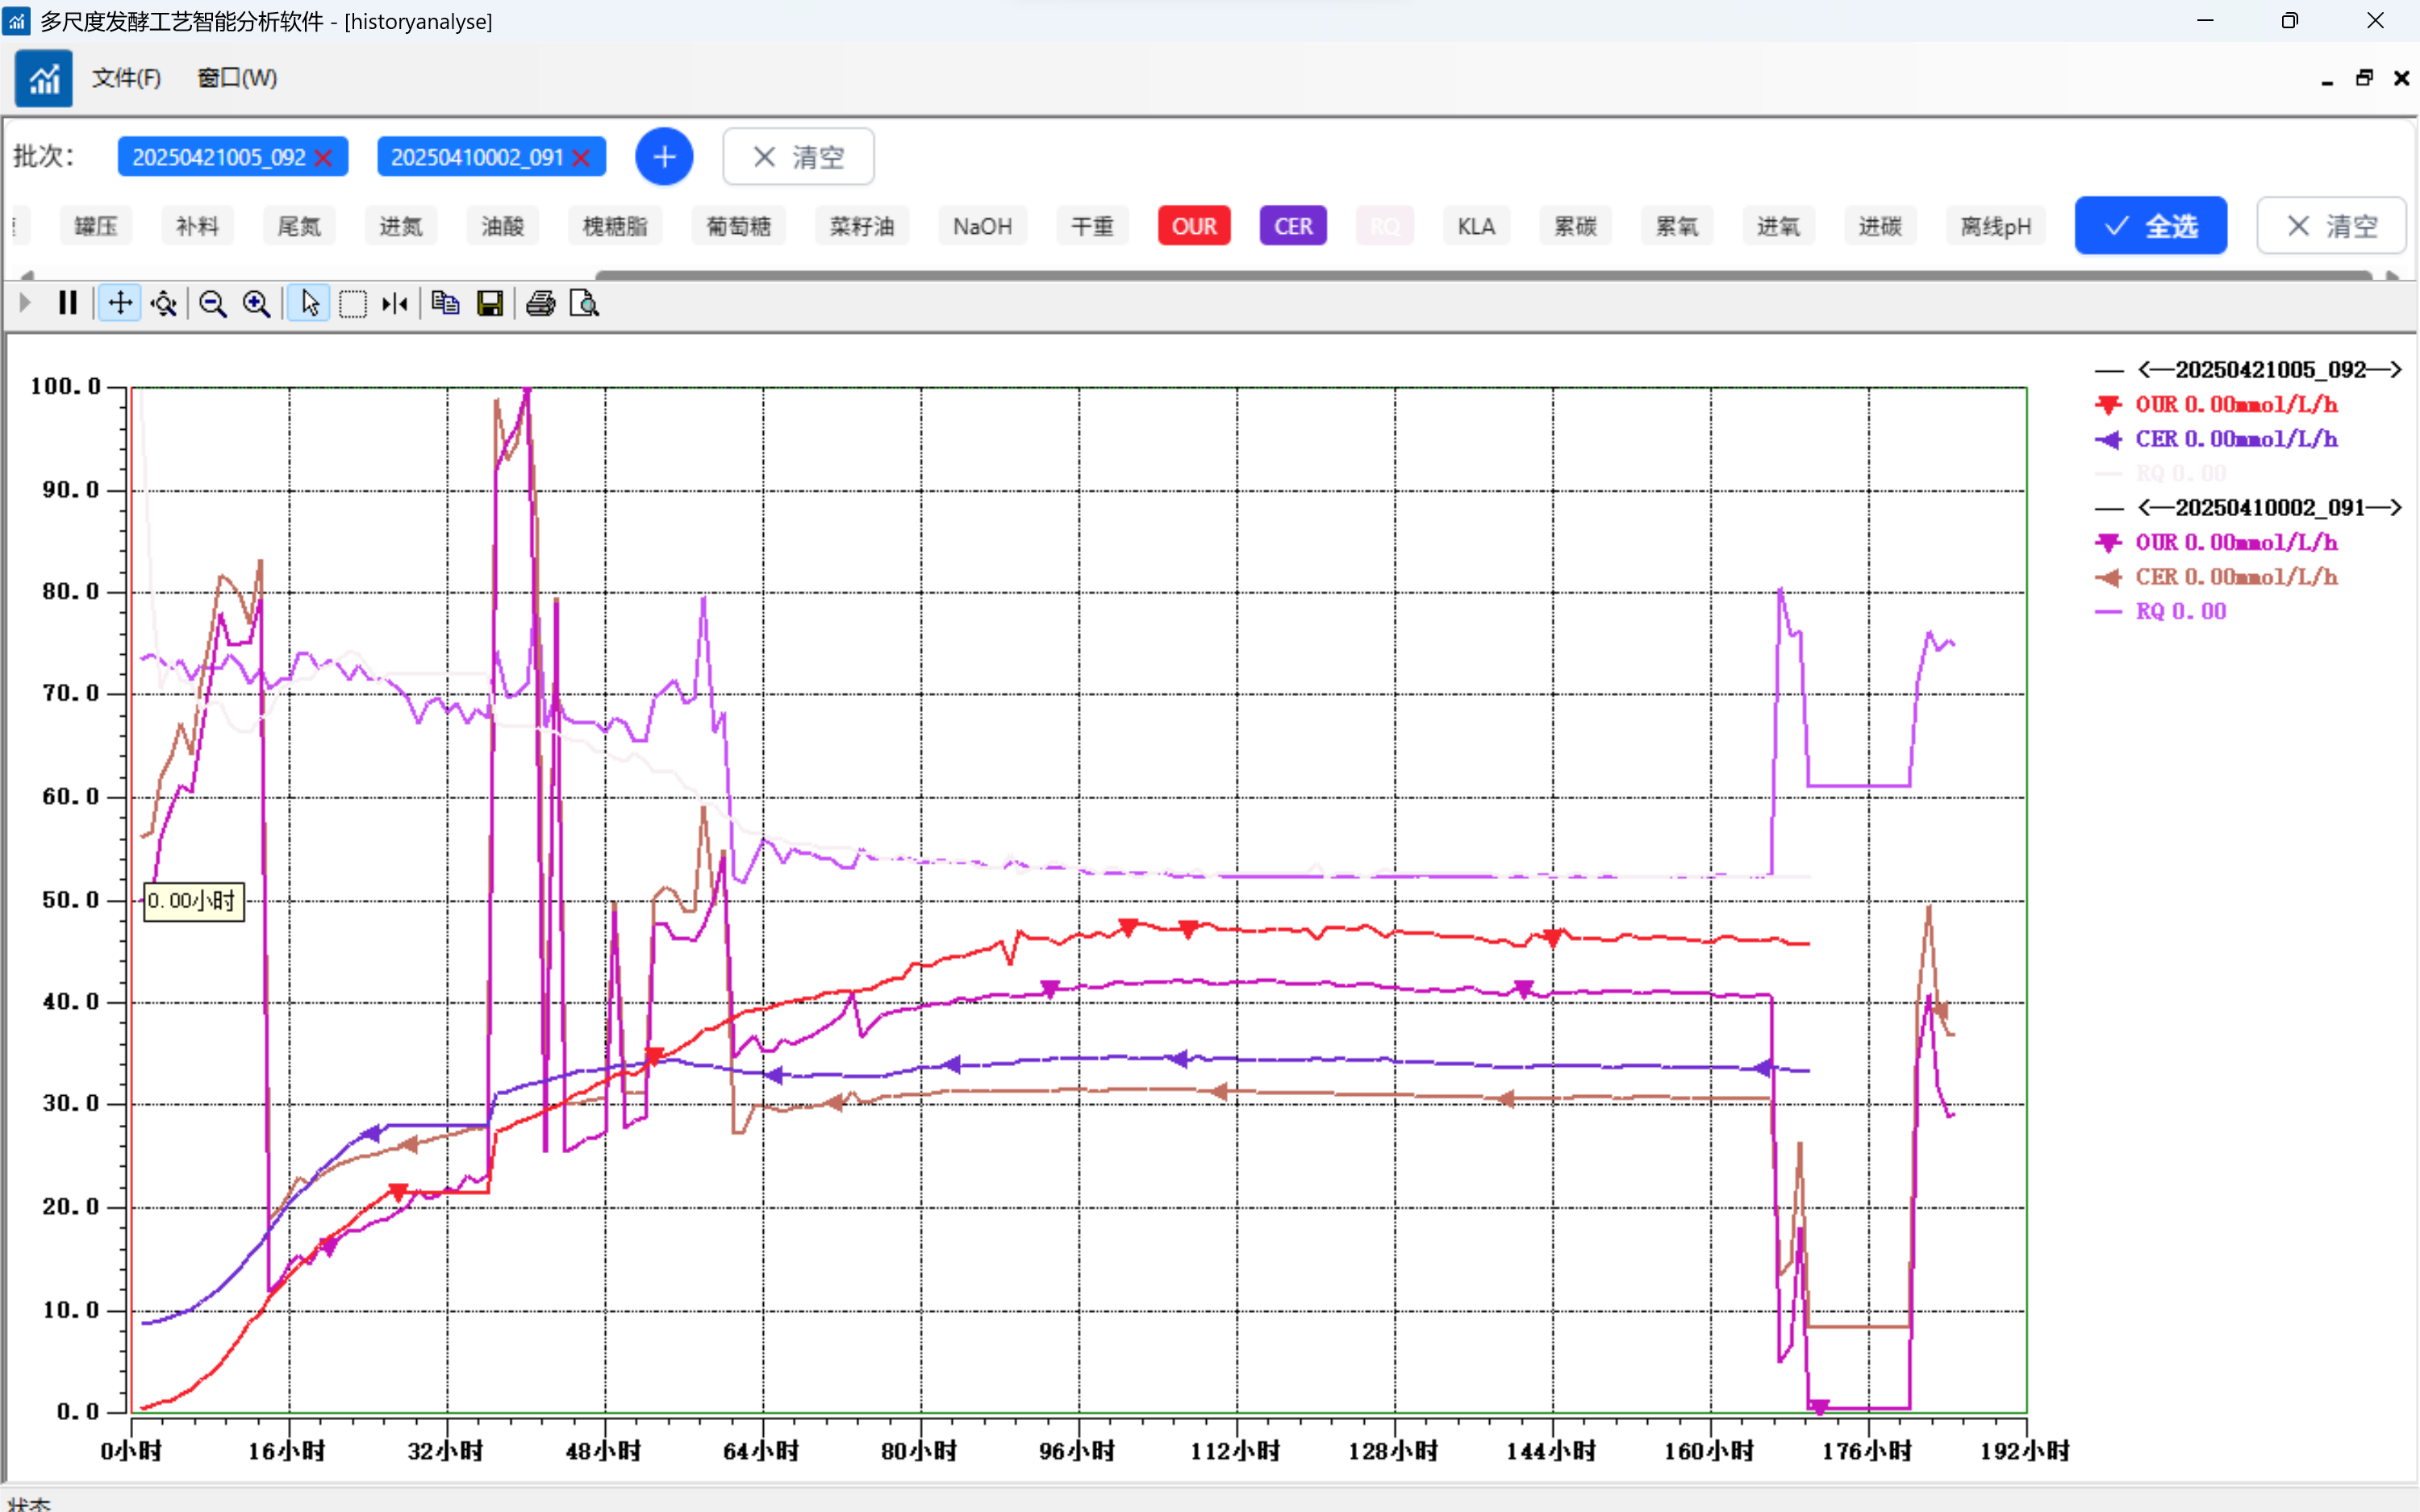The width and height of the screenshot is (2420, 1512).
Task: Toggle the 累氧 parameter tag
Action: point(1677,226)
